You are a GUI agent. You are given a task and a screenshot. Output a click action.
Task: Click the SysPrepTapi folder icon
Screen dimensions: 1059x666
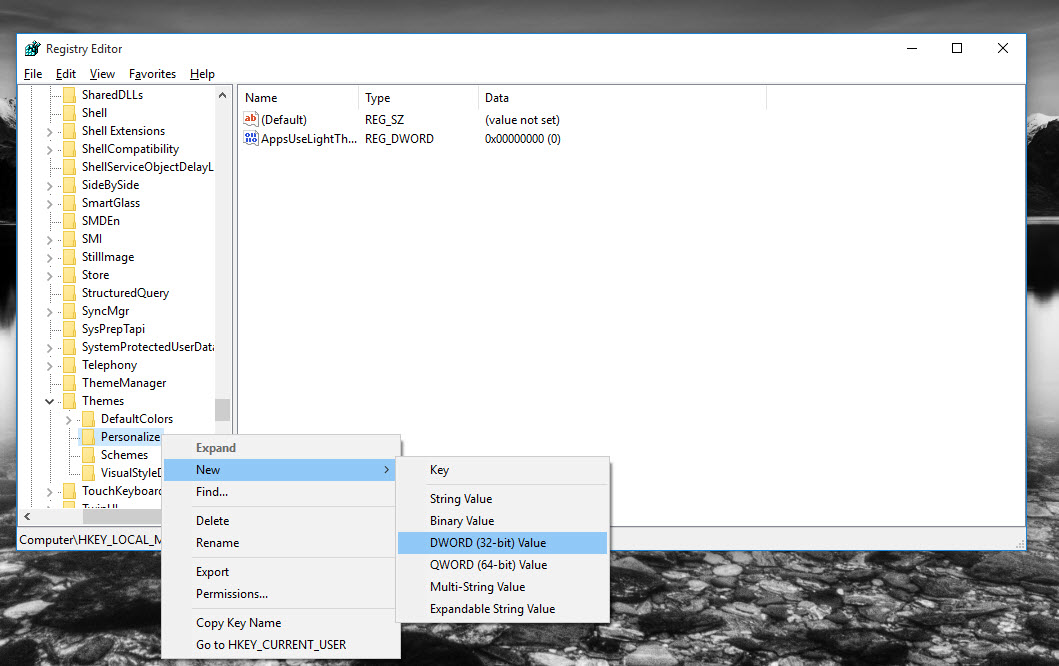point(70,329)
